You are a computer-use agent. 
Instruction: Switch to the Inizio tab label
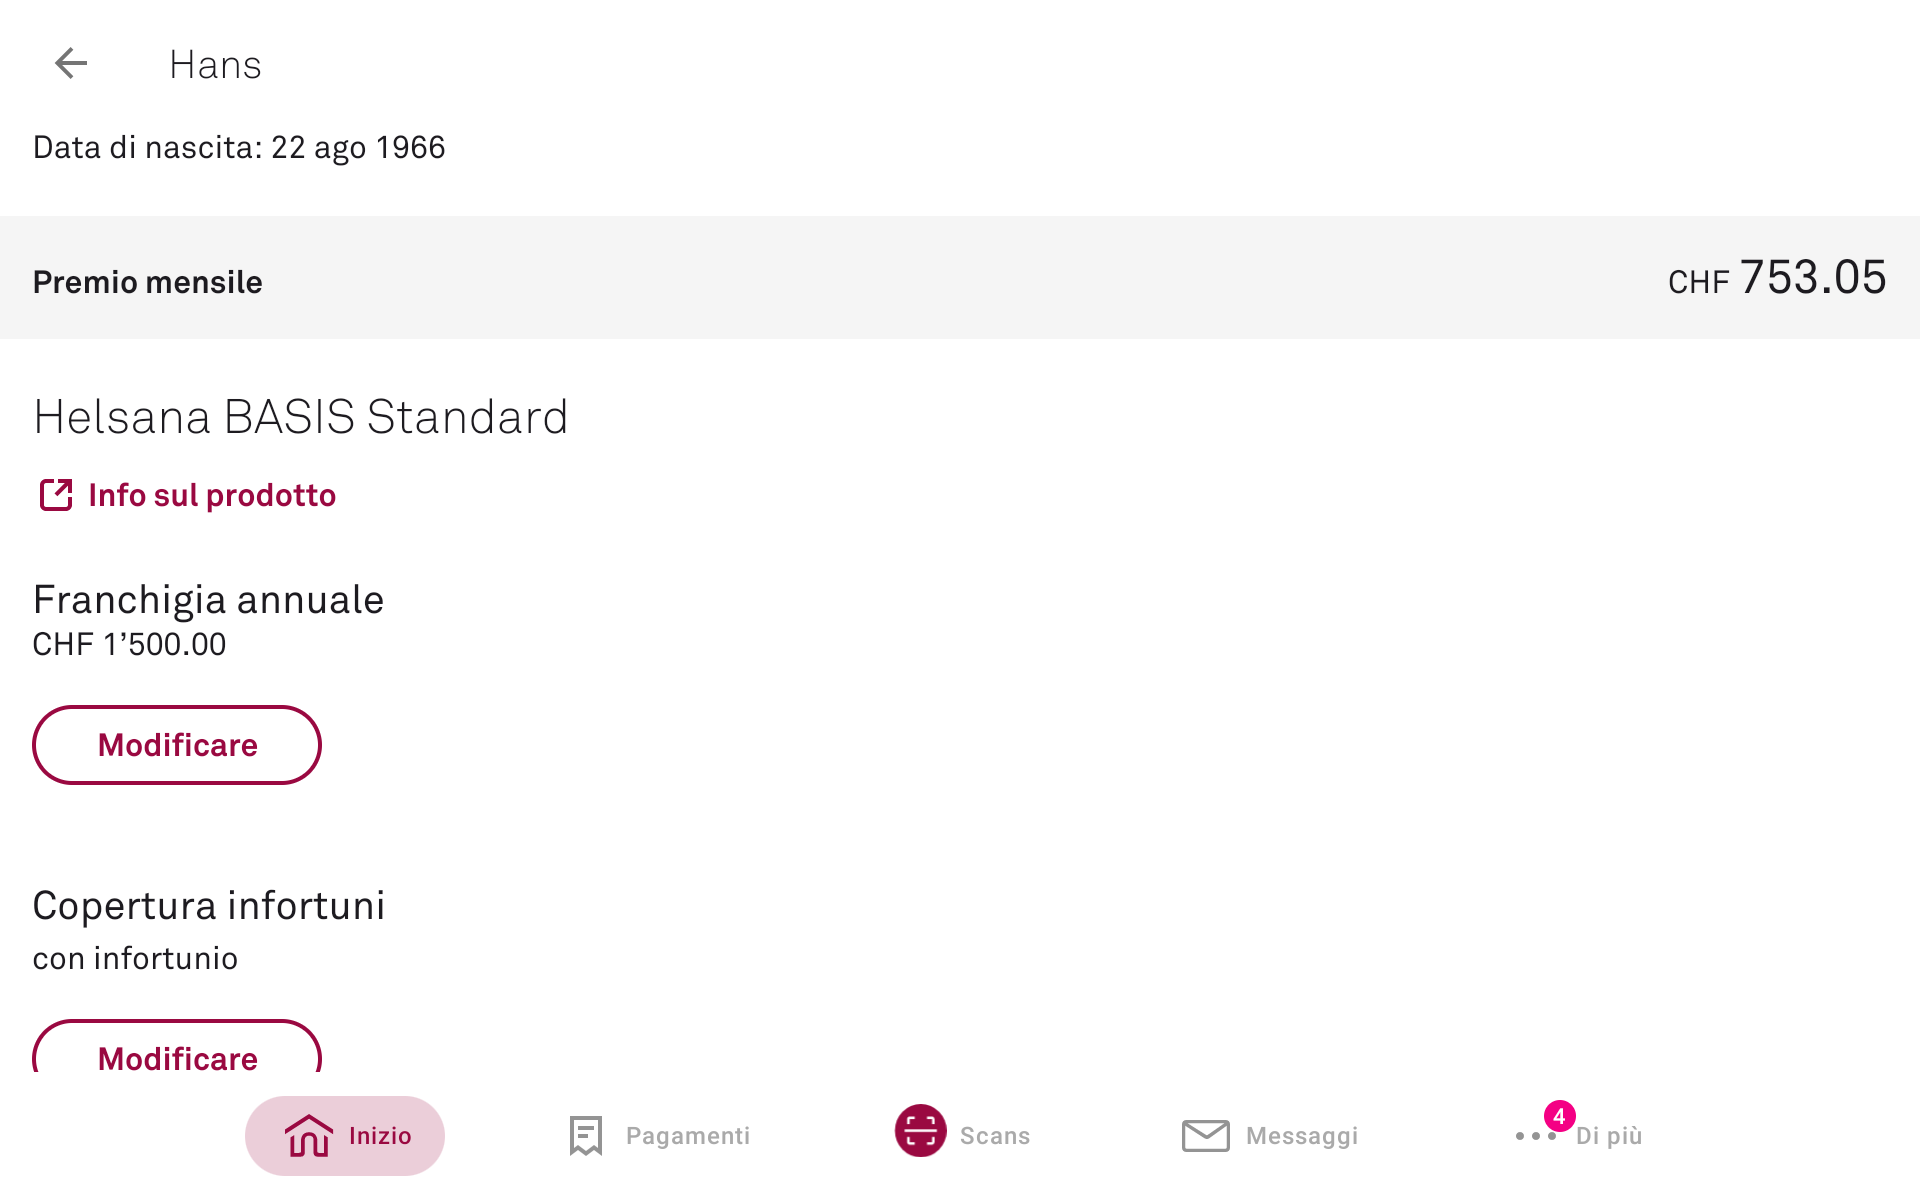pyautogui.click(x=380, y=1136)
